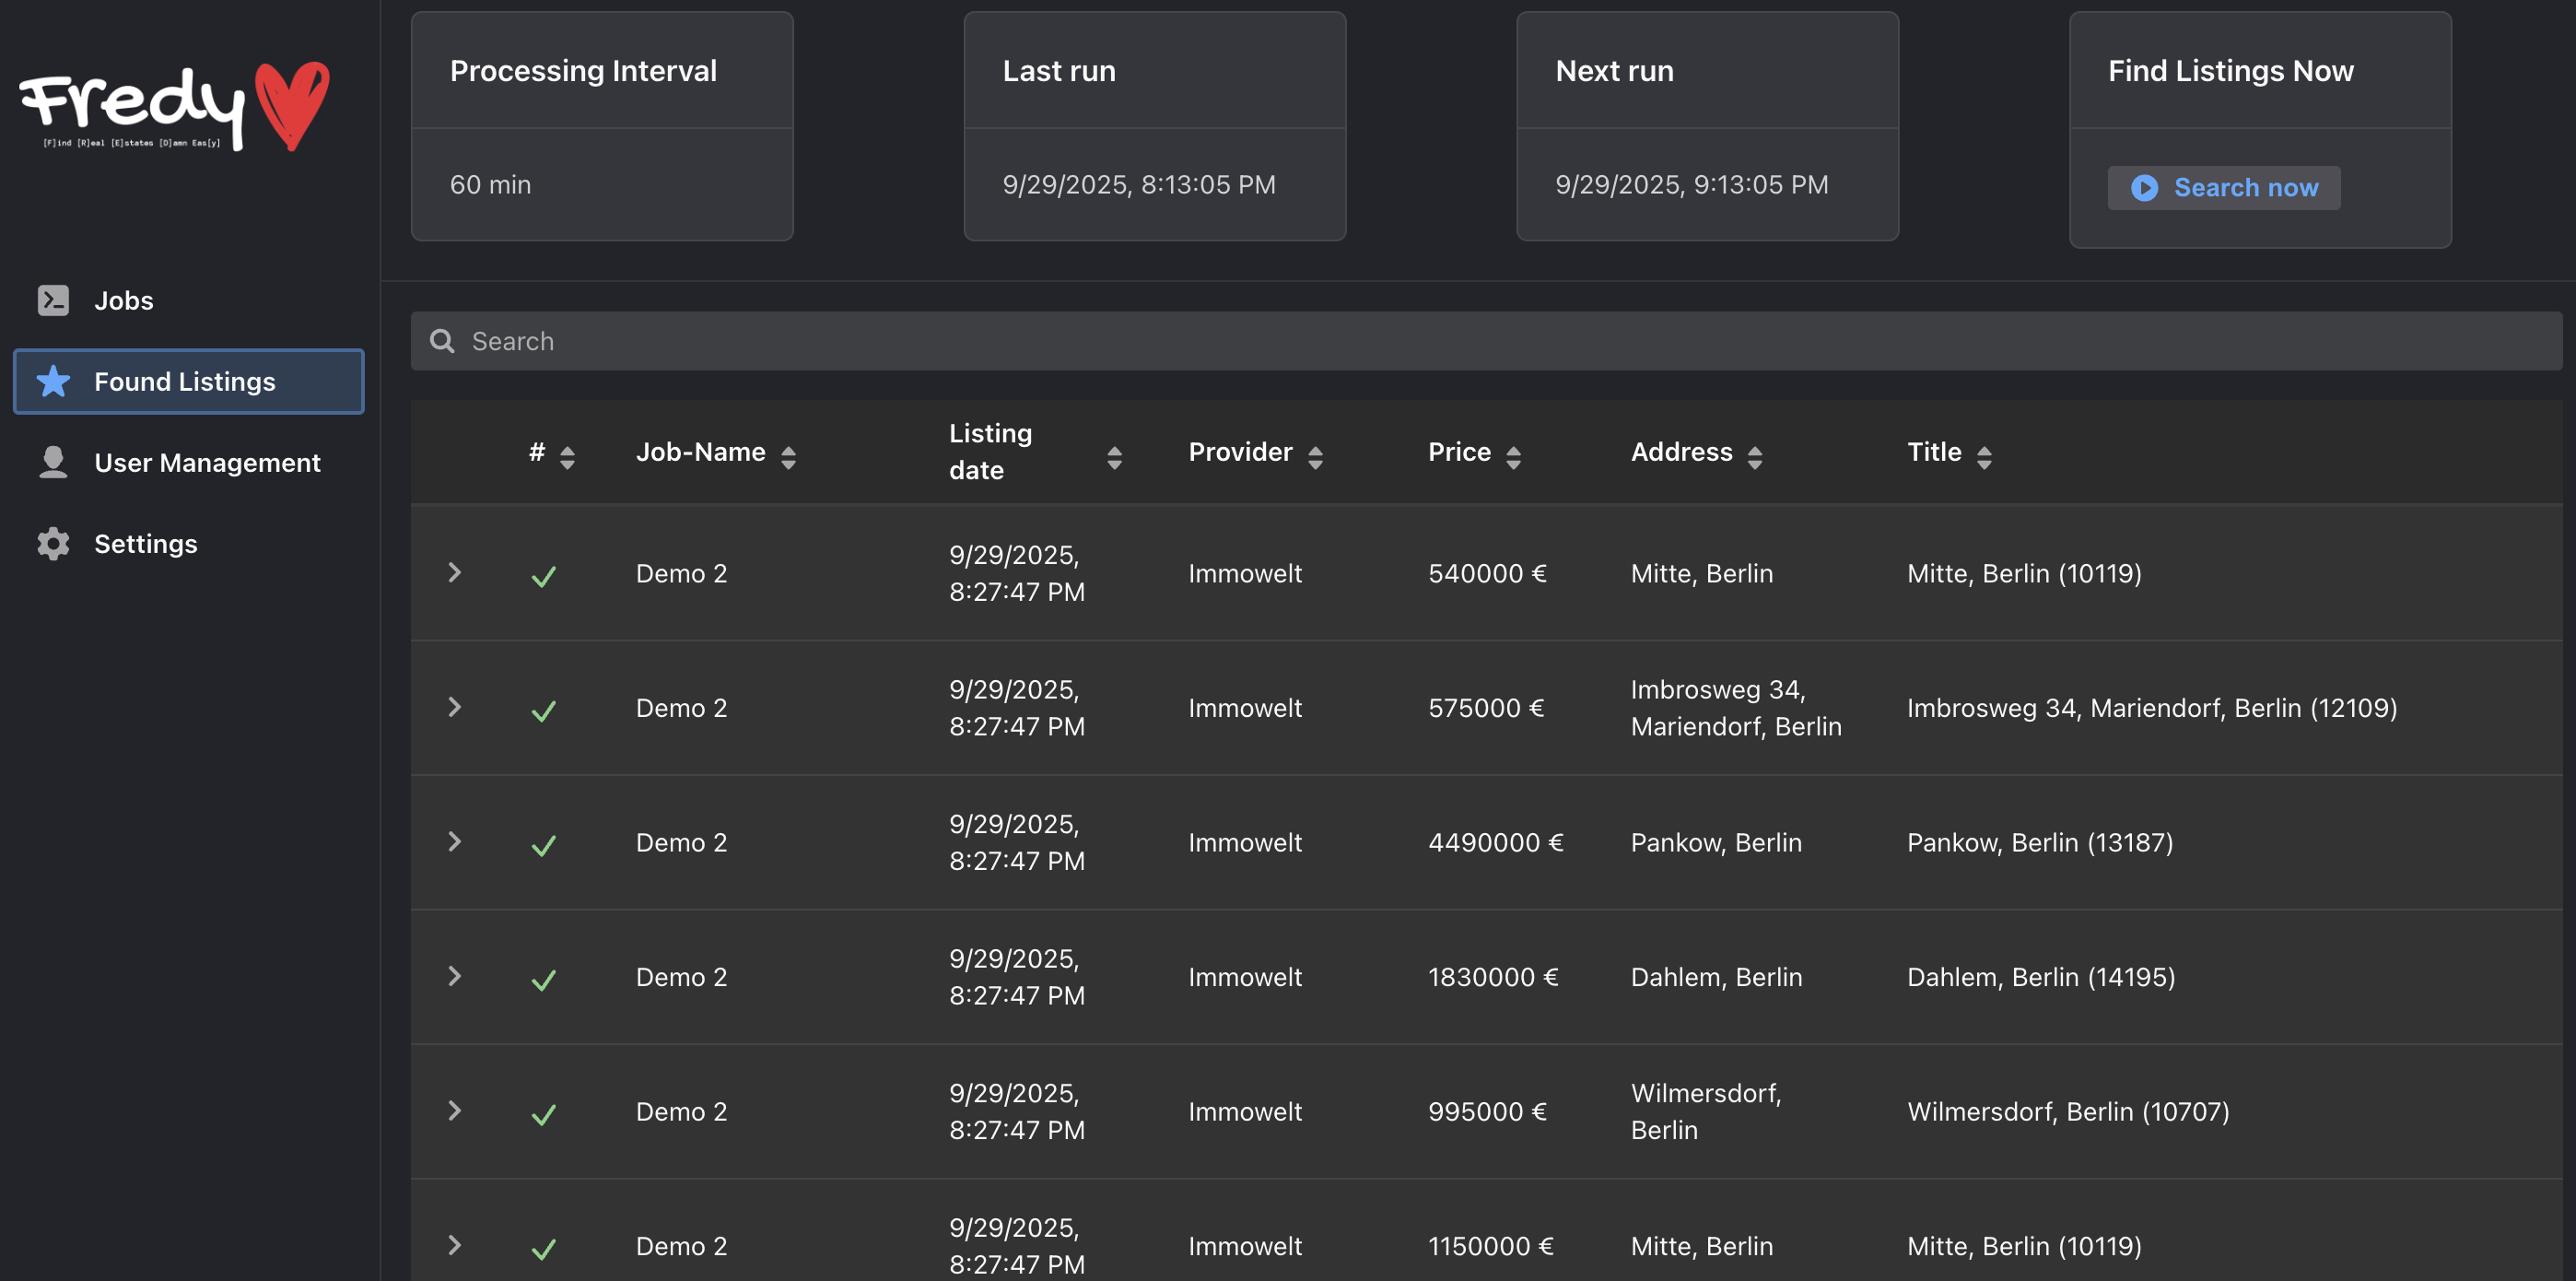
Task: Click the Settings gear icon
Action: click(53, 543)
